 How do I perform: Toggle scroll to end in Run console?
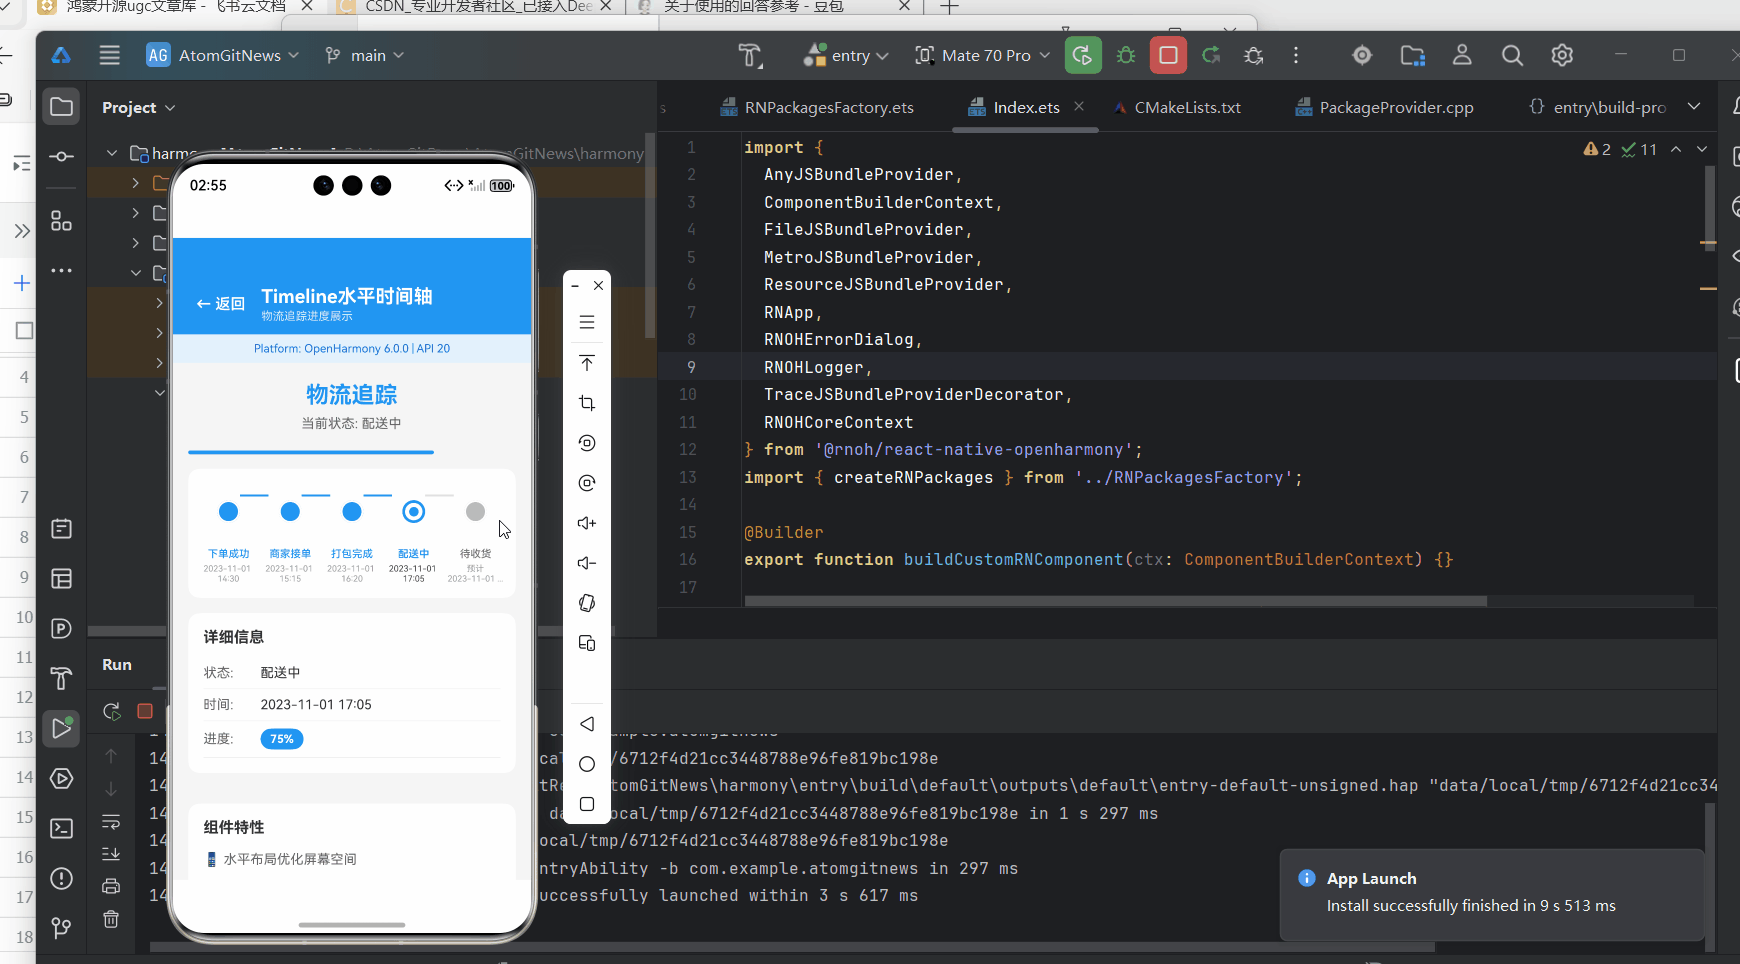pyautogui.click(x=111, y=854)
